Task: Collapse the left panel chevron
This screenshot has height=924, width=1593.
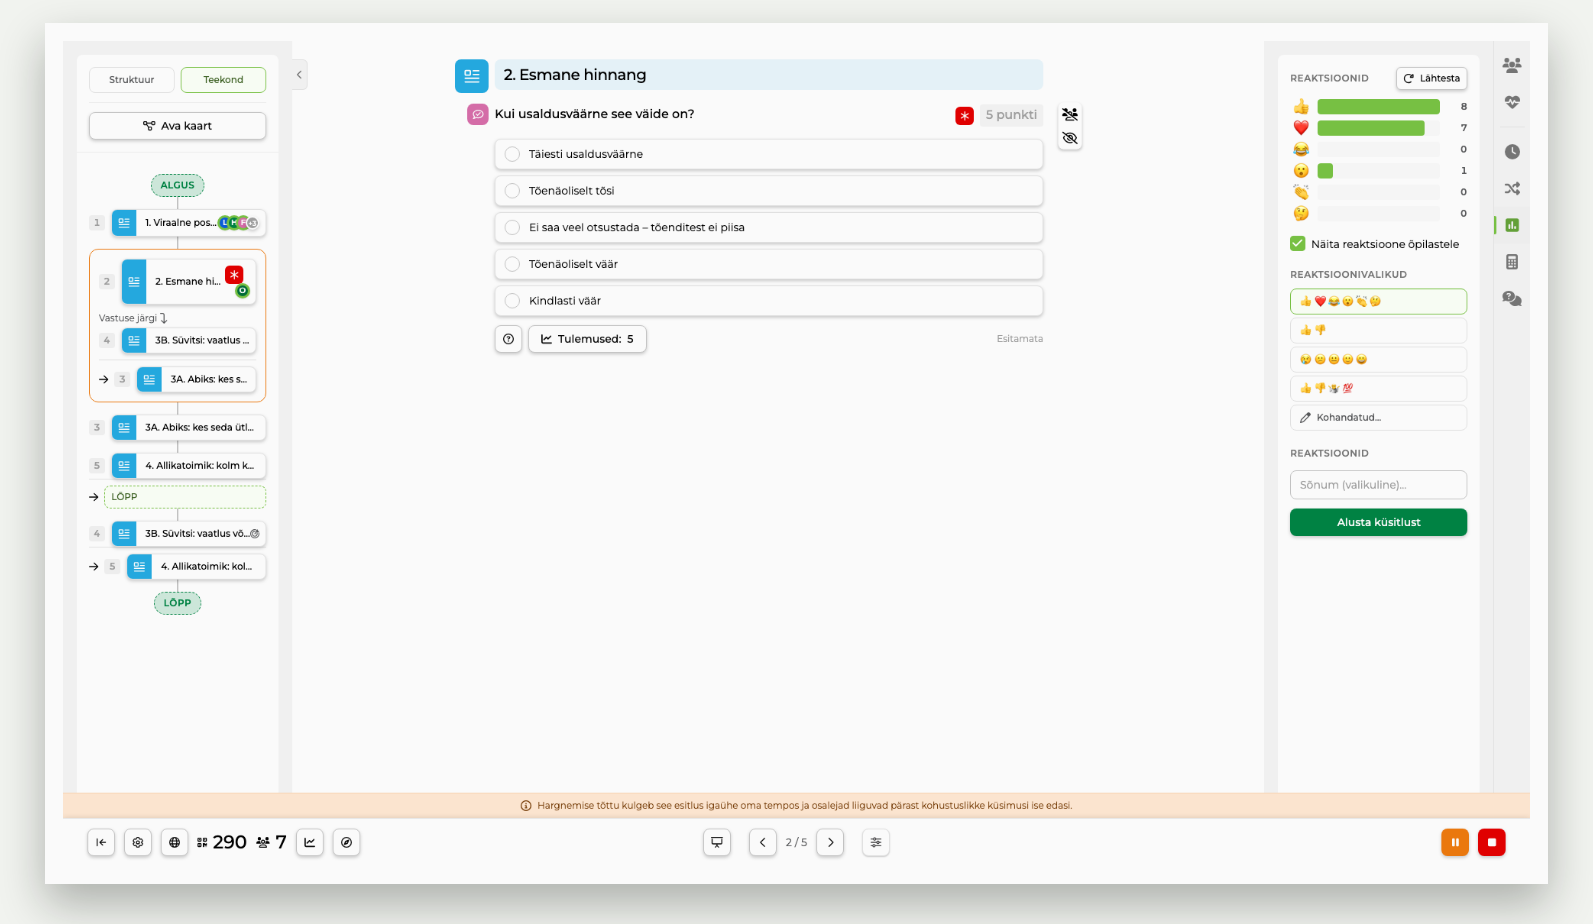Action: 299,75
